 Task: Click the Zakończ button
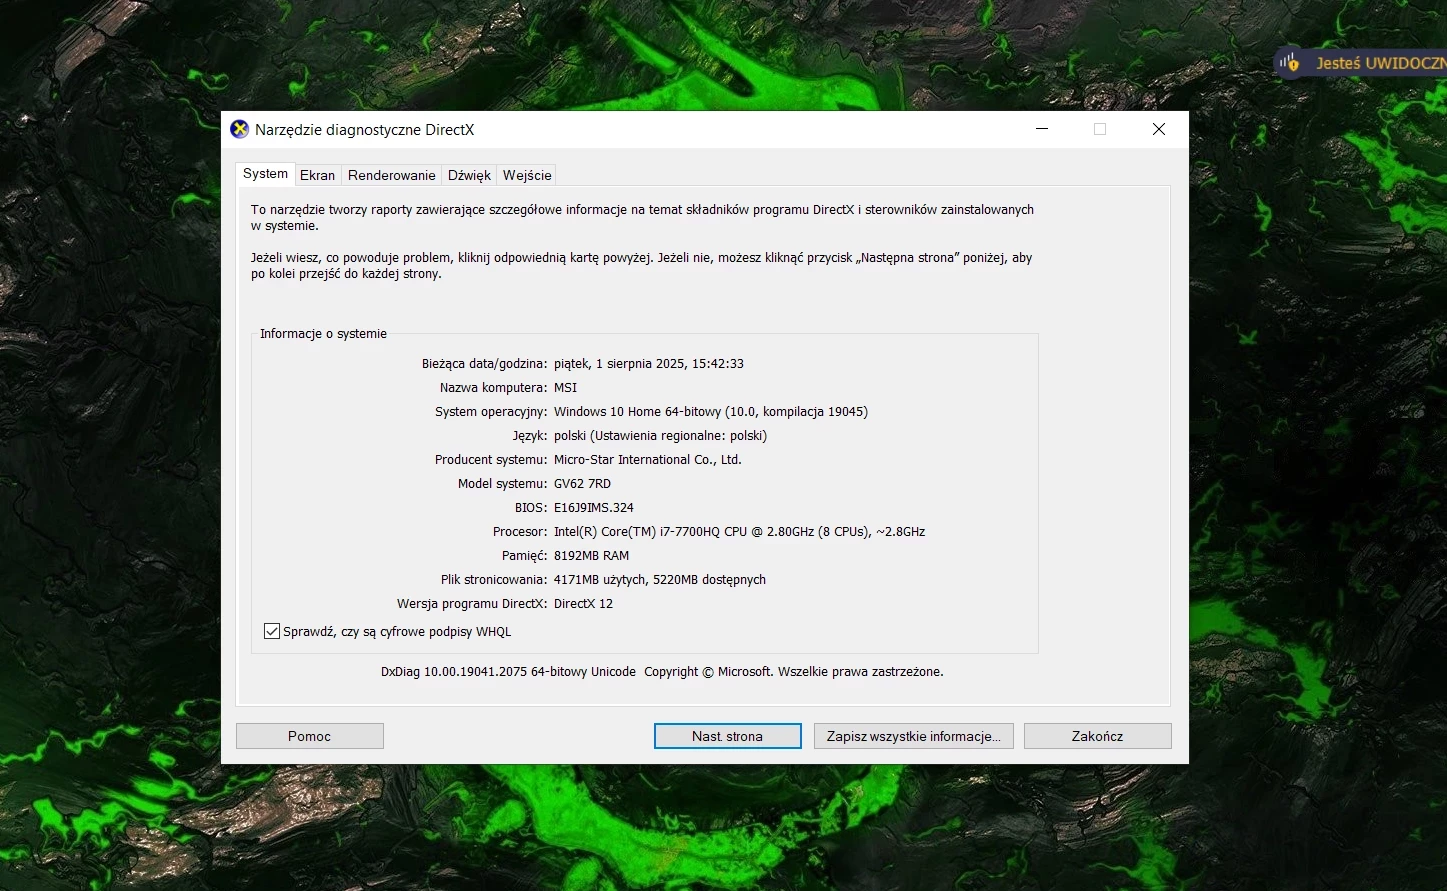(x=1098, y=736)
